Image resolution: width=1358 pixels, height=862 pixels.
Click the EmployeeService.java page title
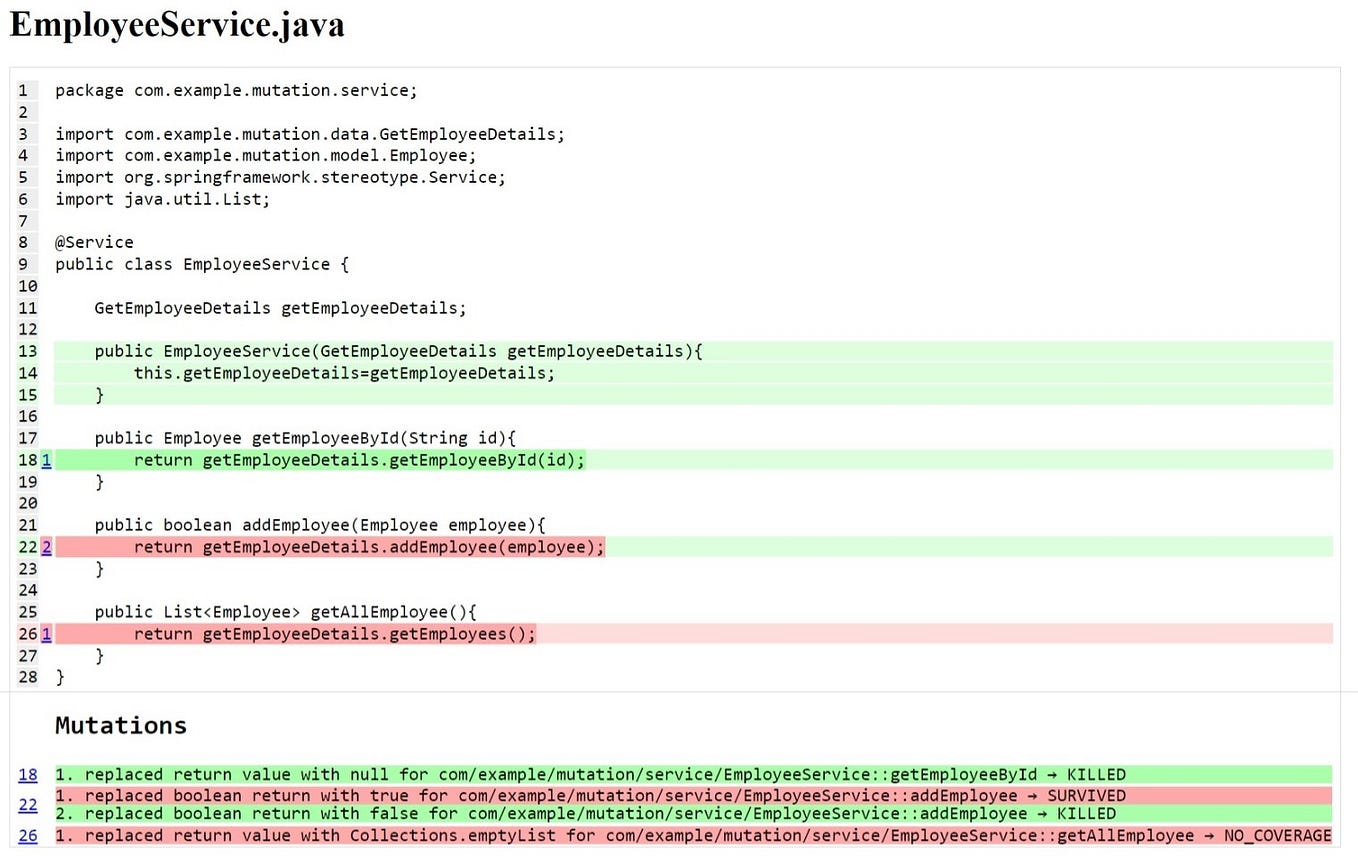coord(176,25)
